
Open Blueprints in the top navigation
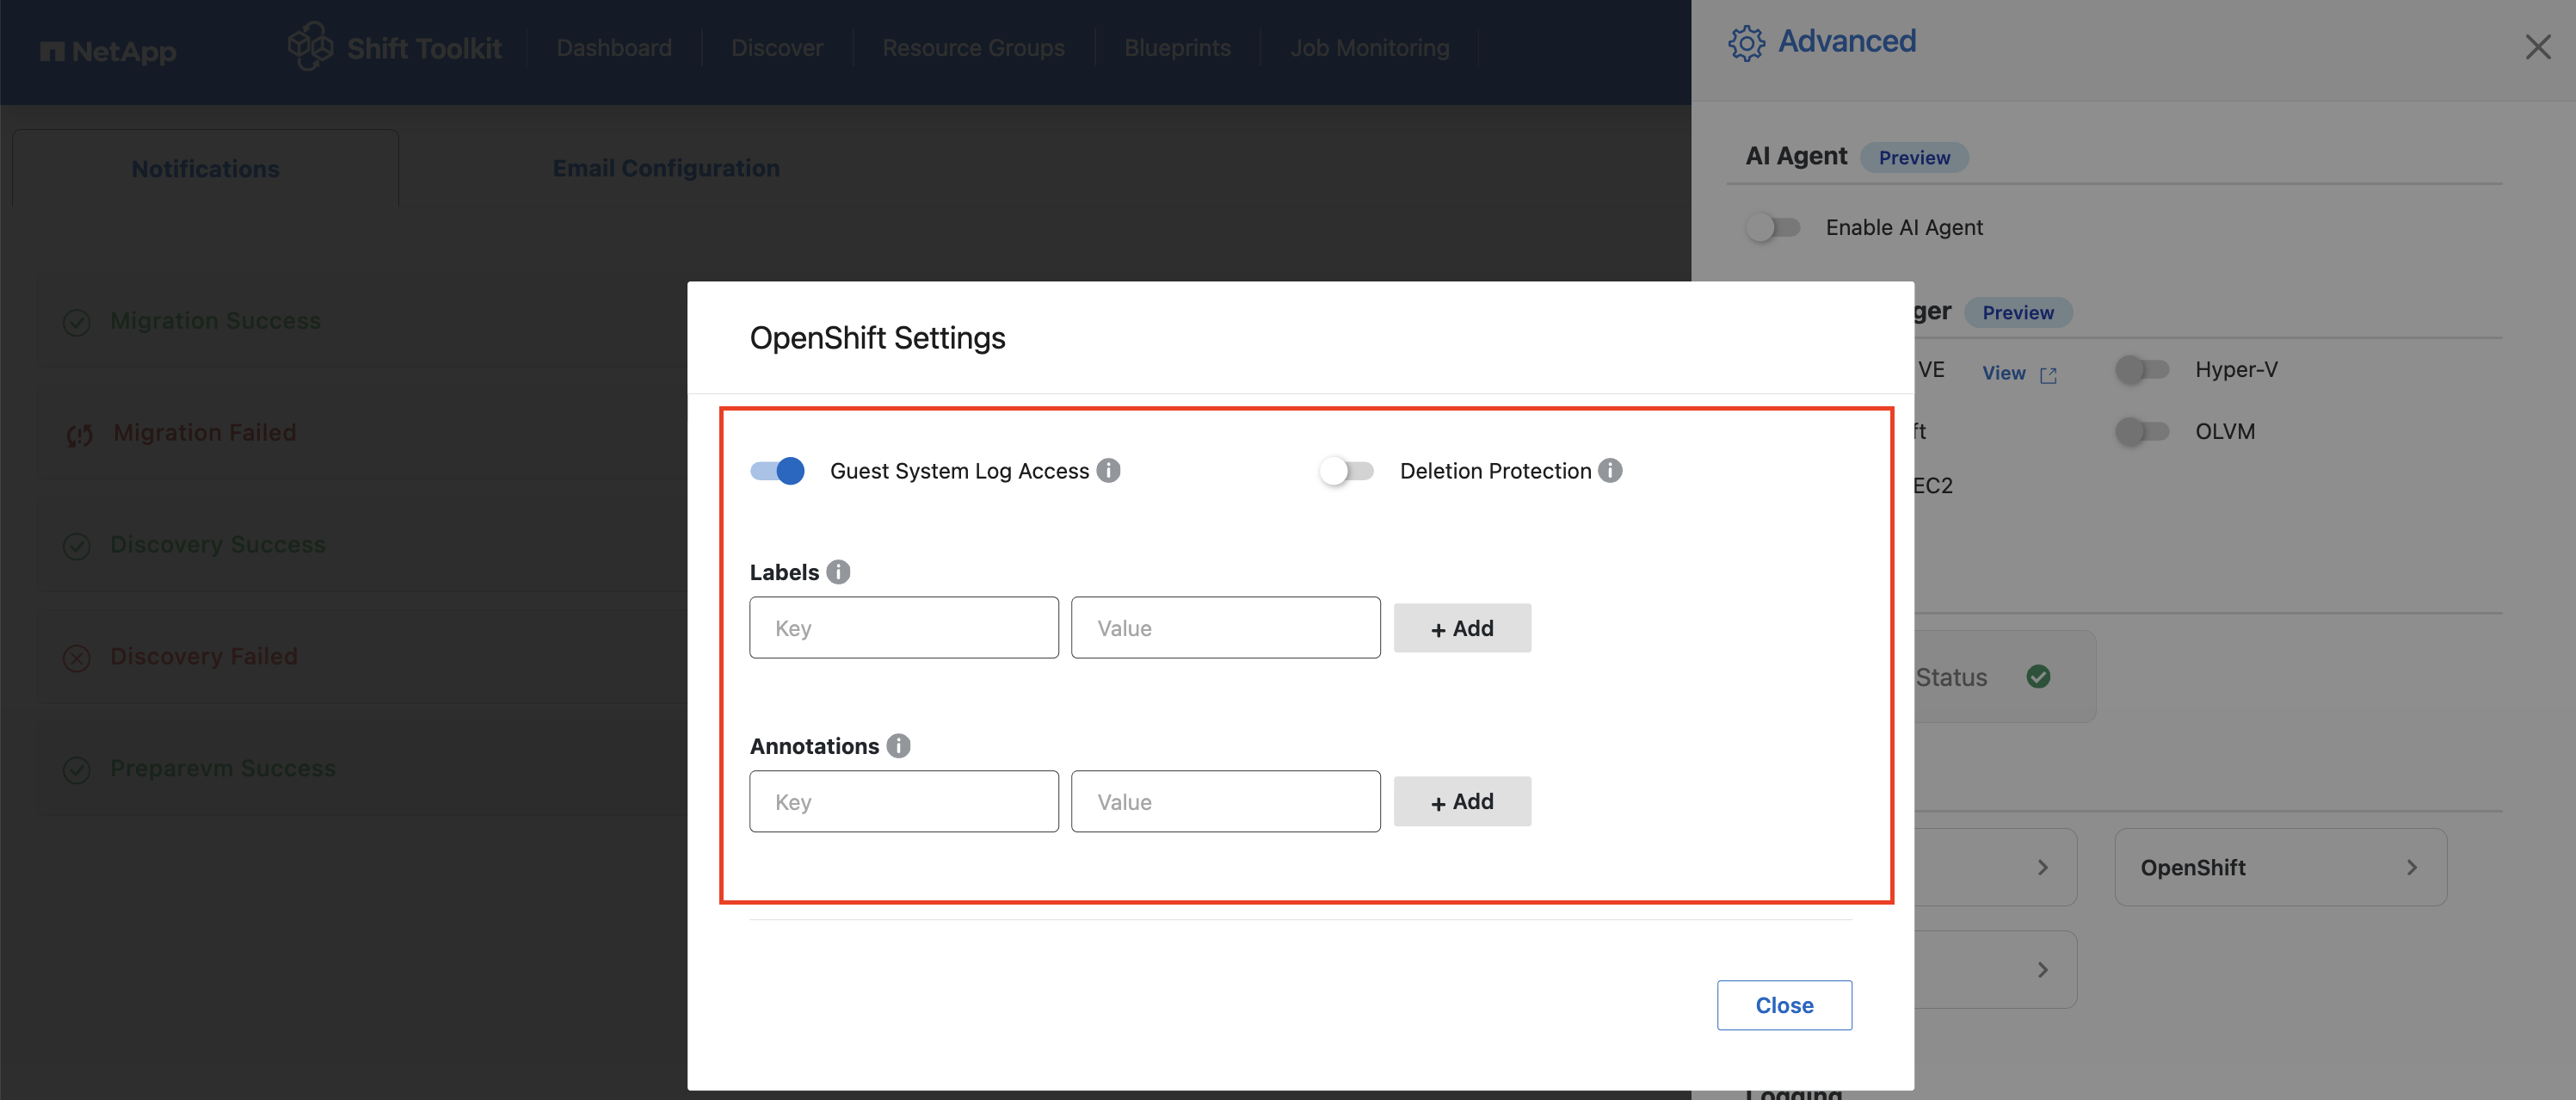(1177, 47)
